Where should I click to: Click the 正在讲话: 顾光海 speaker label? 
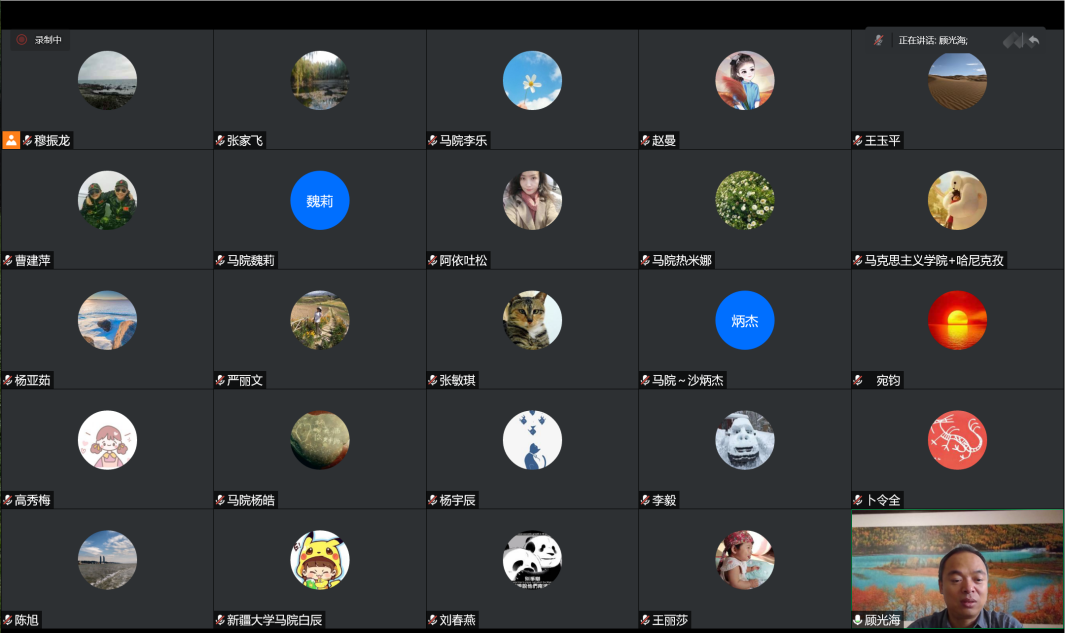click(x=933, y=40)
